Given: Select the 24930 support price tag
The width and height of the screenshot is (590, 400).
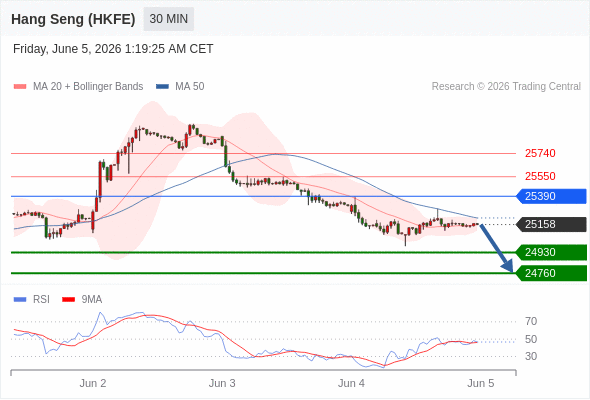Looking at the screenshot, I should pos(551,252).
